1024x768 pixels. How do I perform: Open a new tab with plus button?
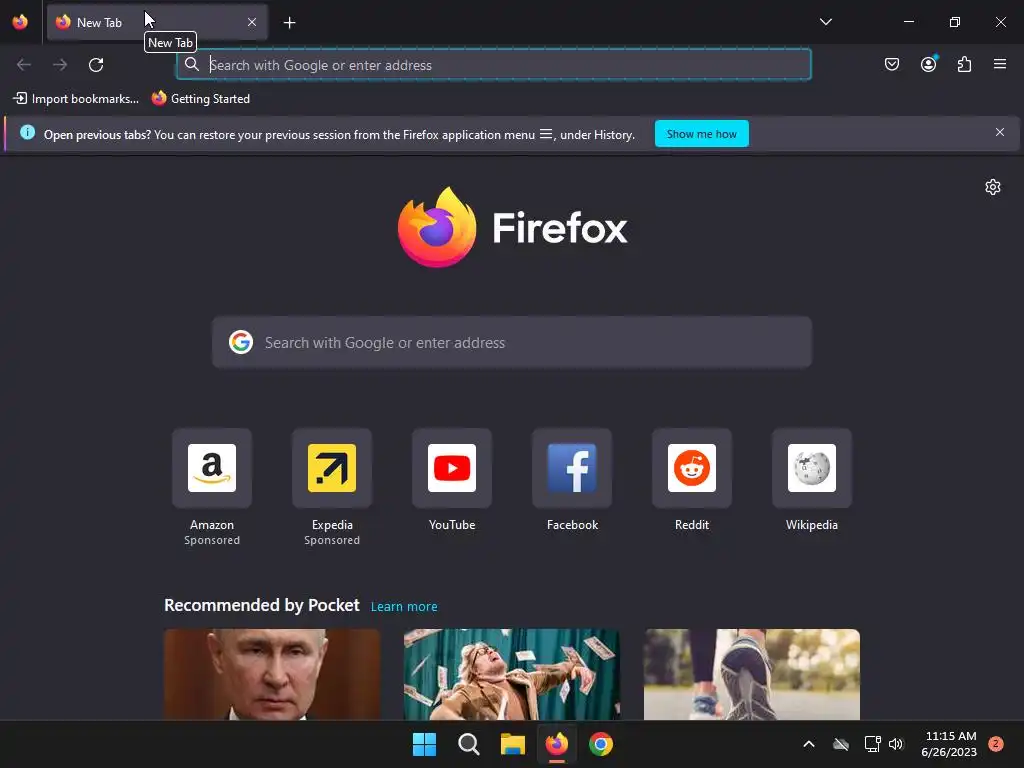point(289,23)
